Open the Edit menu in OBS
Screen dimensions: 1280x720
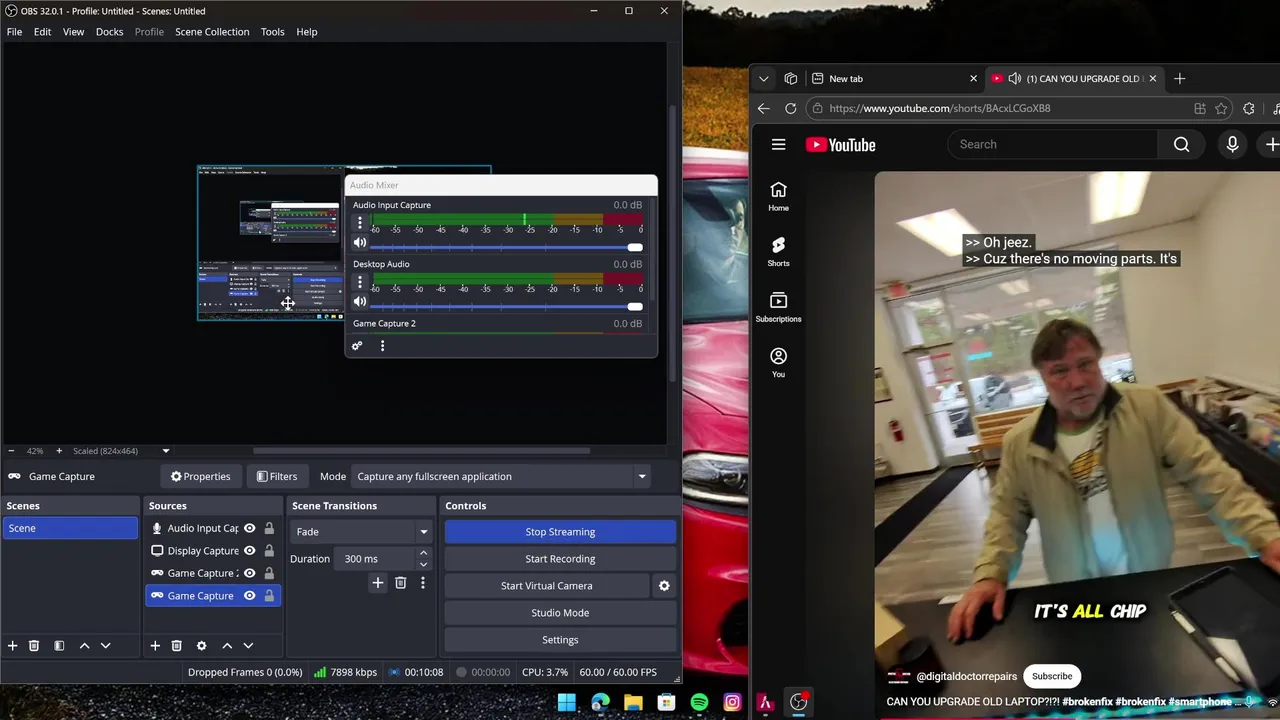(x=42, y=32)
